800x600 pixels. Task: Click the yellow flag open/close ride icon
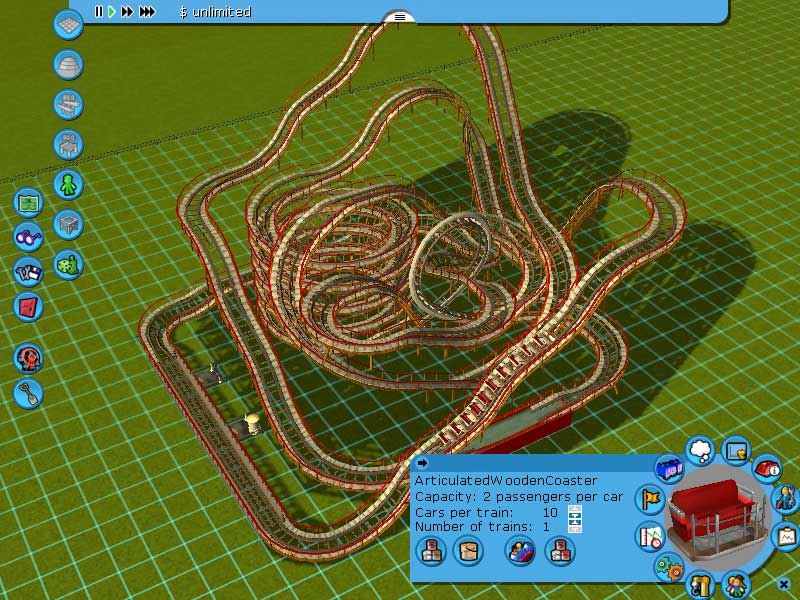point(650,498)
